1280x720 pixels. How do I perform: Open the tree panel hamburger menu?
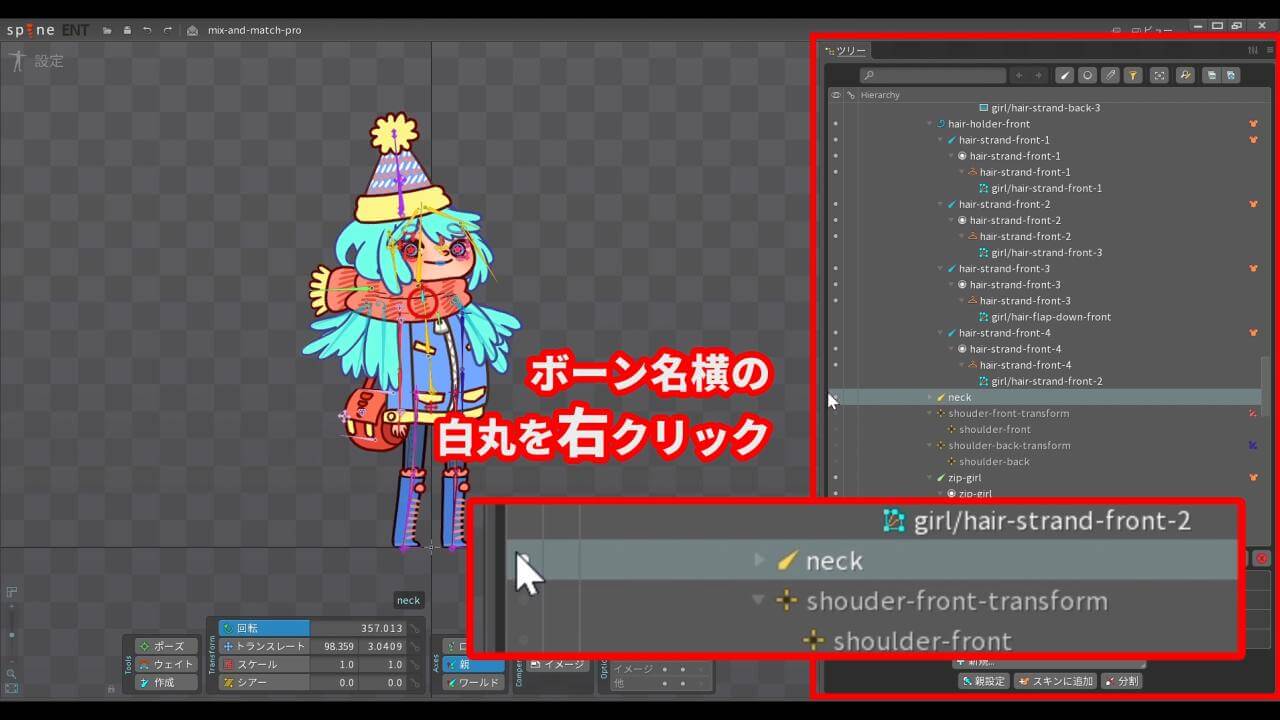pyautogui.click(x=1270, y=50)
